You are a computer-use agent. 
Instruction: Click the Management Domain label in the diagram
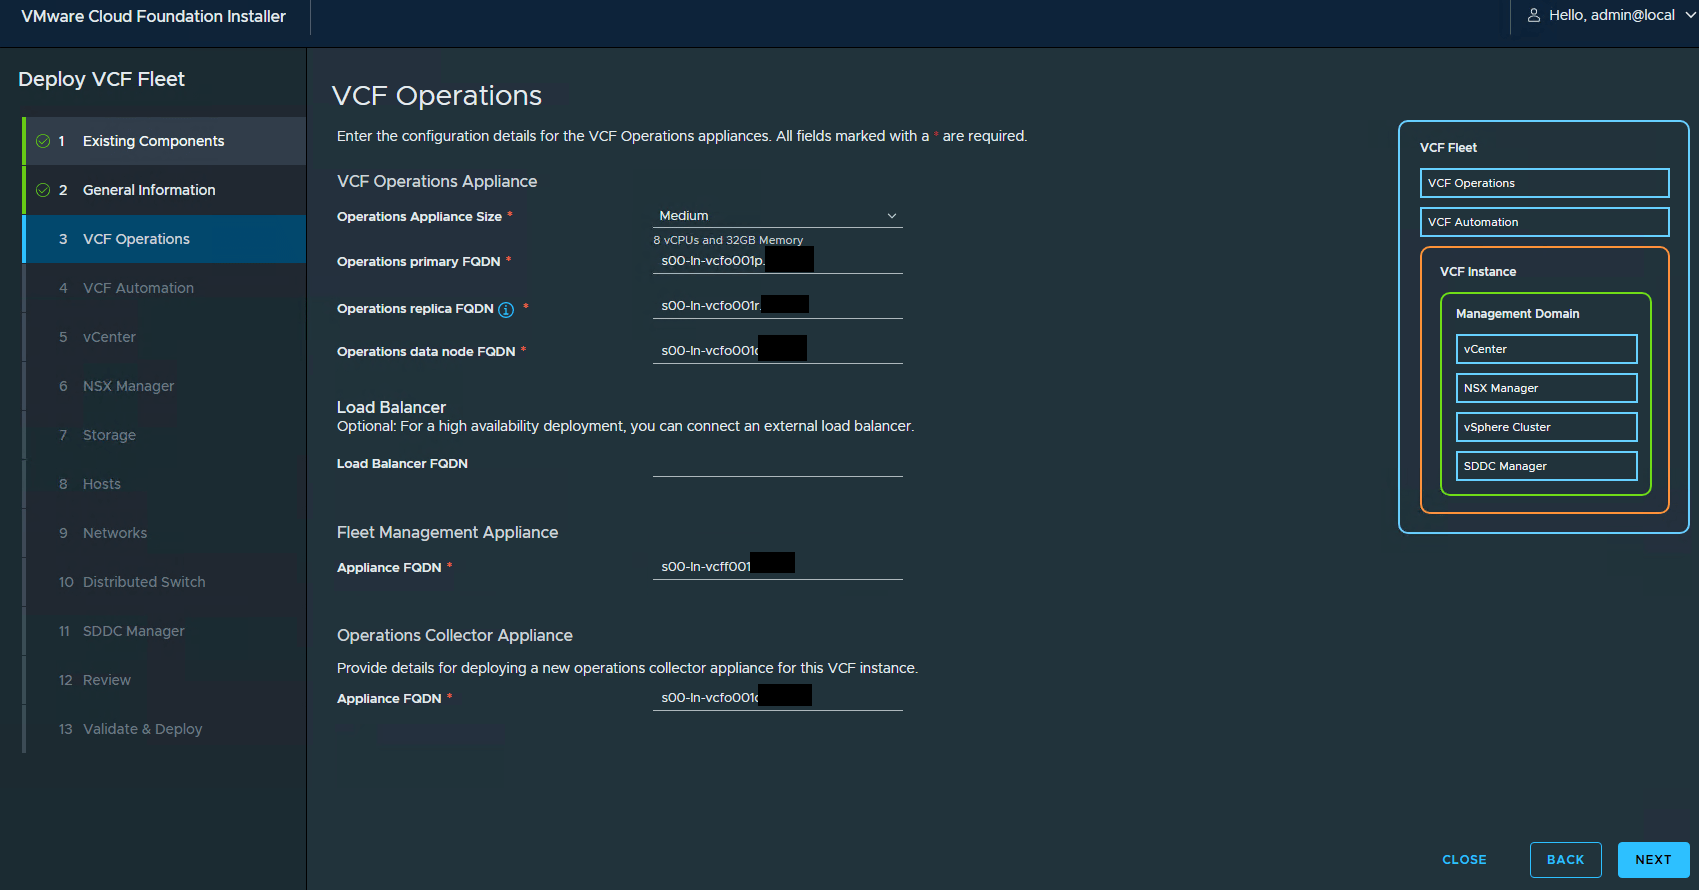(1517, 314)
